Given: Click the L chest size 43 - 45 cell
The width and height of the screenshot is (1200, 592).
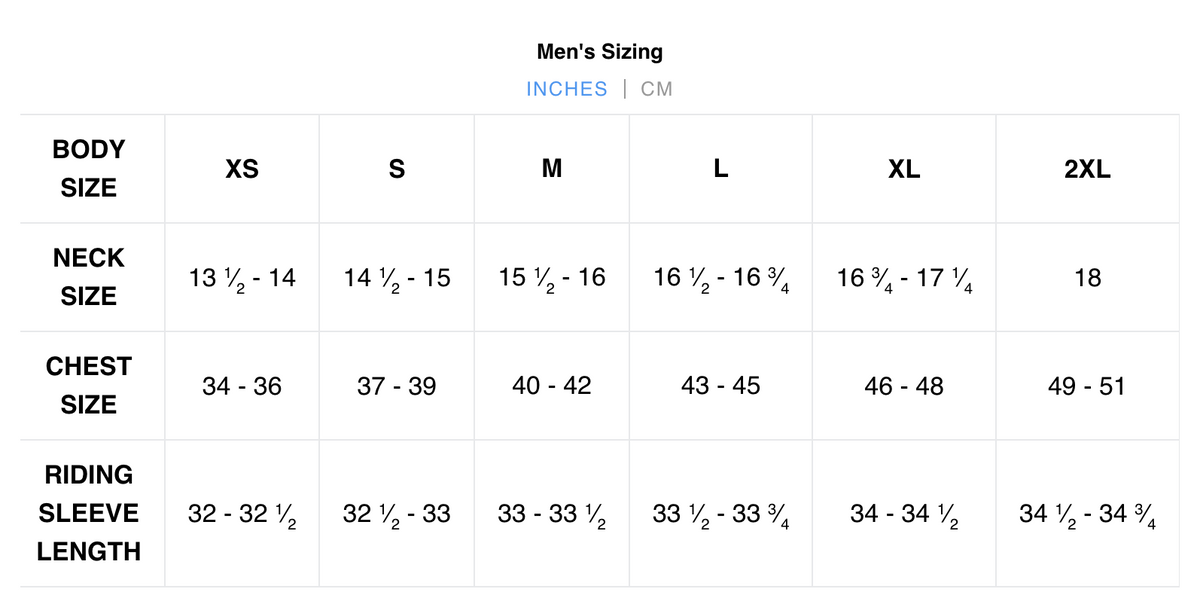Looking at the screenshot, I should point(720,386).
